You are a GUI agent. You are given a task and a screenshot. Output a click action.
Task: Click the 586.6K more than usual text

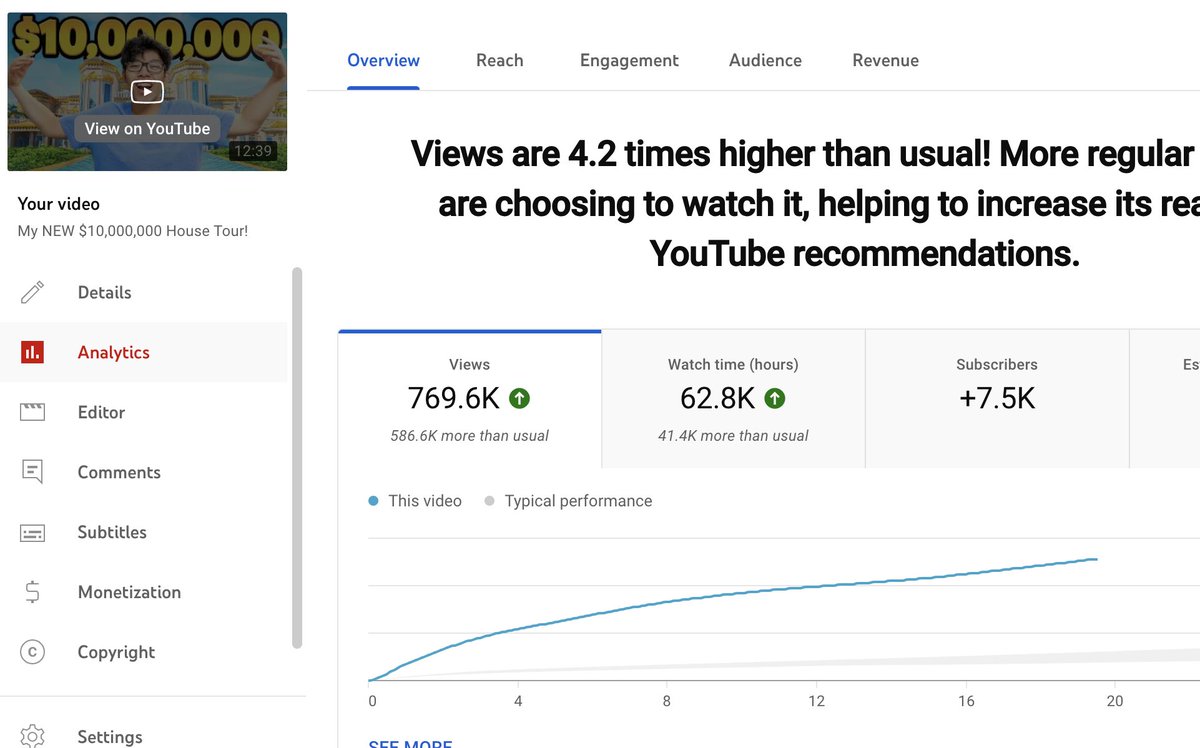(x=469, y=436)
